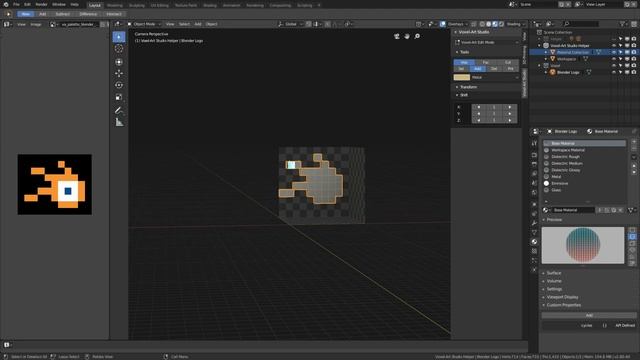Click the tan color swatch in sidebar
The height and width of the screenshot is (360, 640).
click(462, 77)
